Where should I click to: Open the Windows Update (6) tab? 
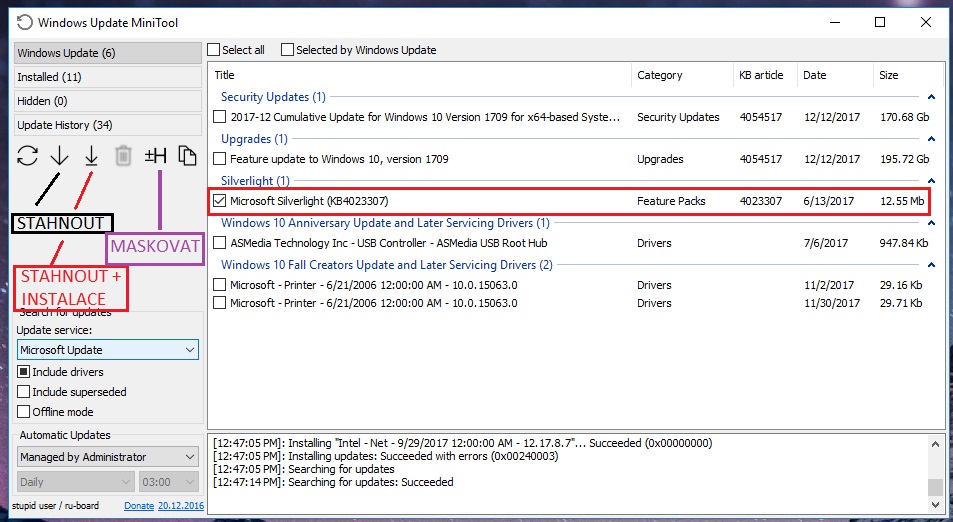click(108, 53)
